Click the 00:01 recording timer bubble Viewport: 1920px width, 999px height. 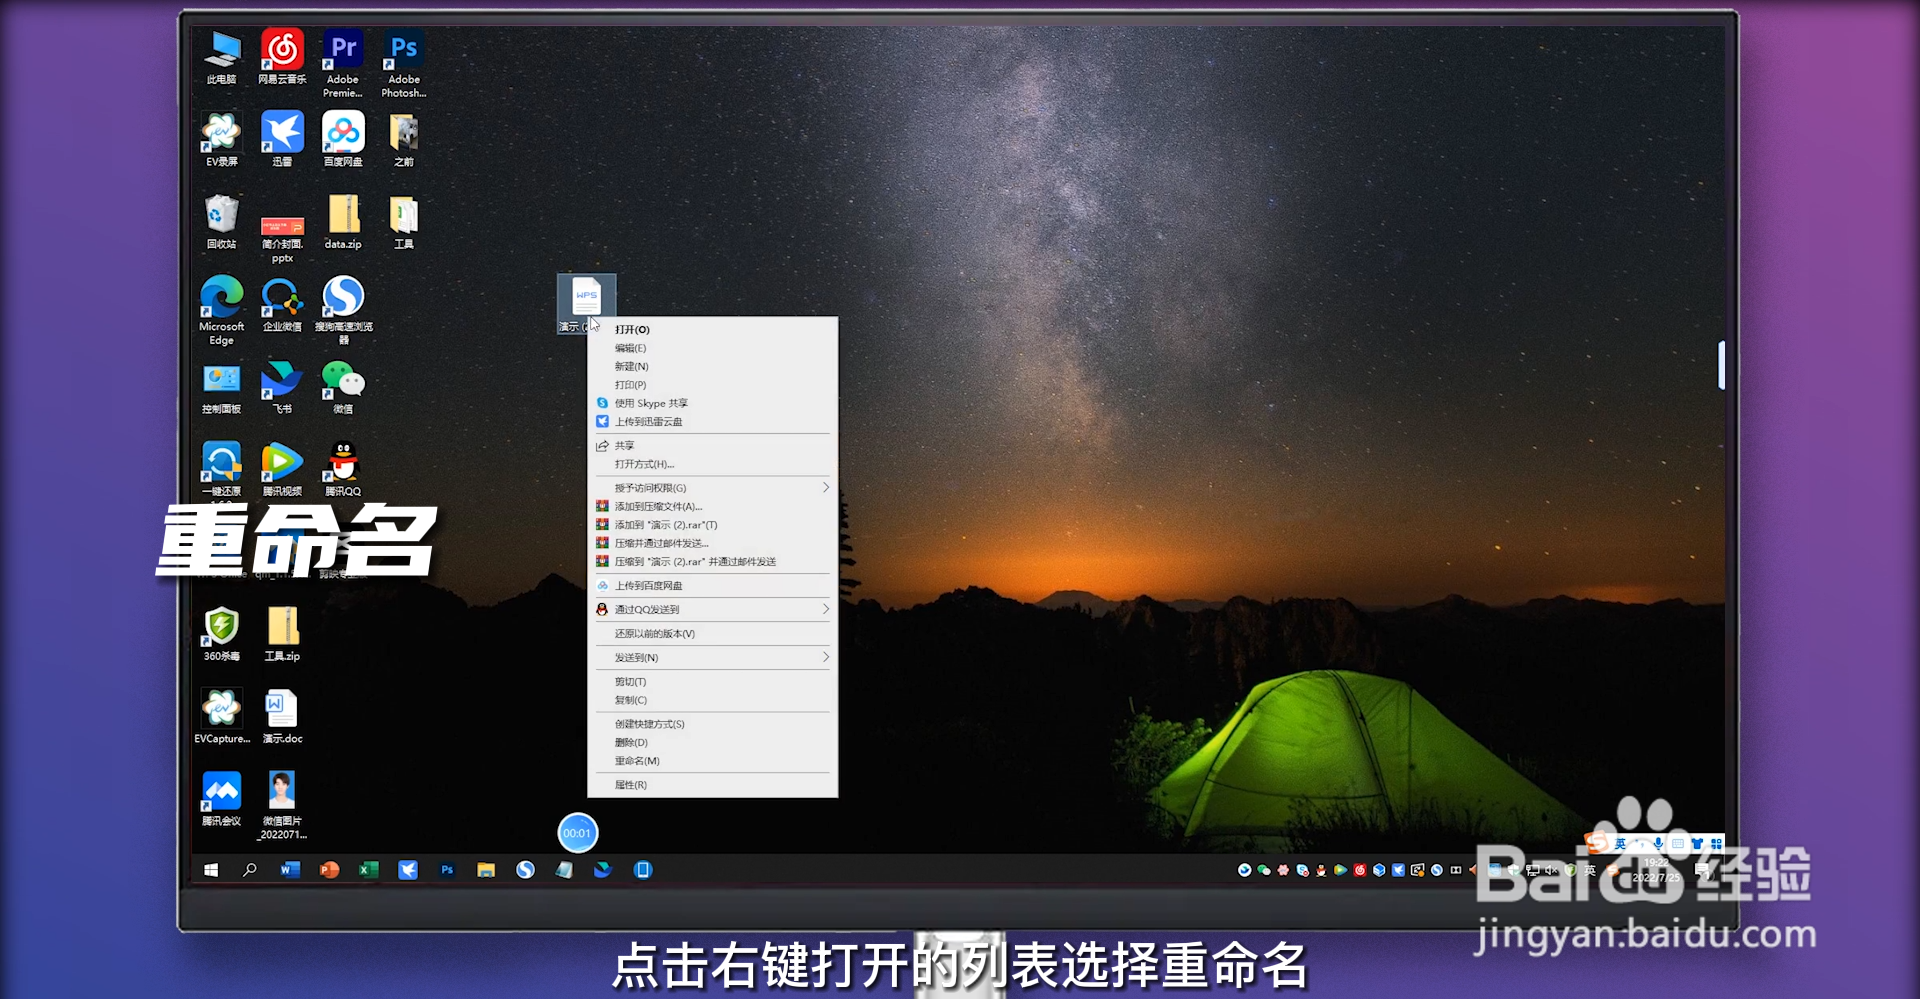(578, 831)
